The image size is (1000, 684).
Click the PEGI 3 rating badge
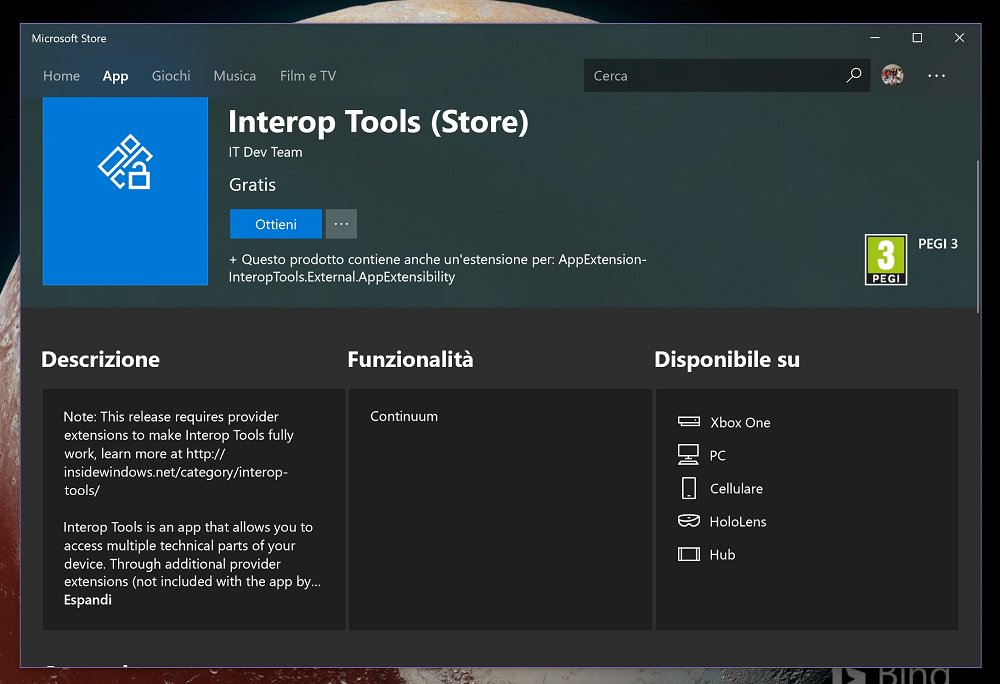[885, 259]
